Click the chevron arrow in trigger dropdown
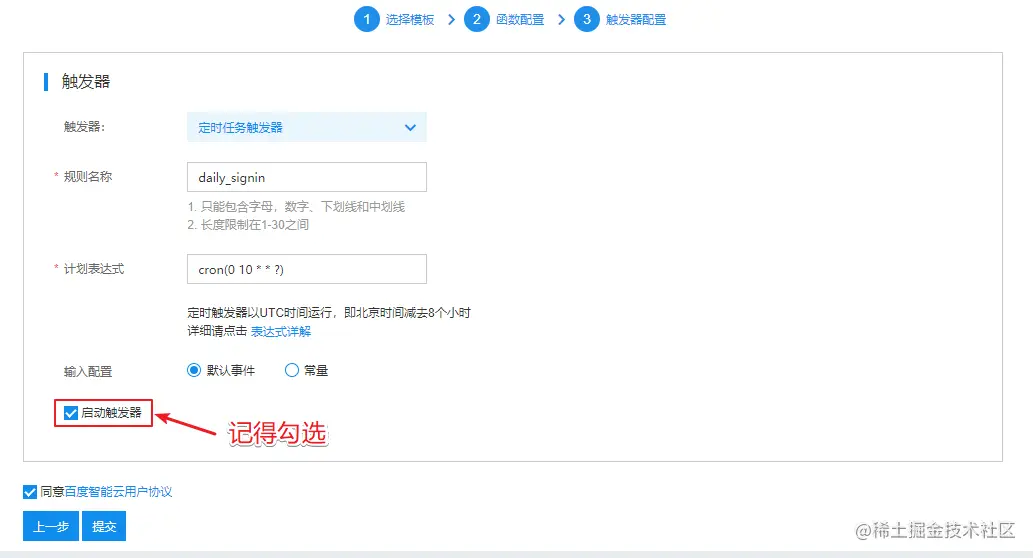This screenshot has height=558, width=1033. pos(410,127)
